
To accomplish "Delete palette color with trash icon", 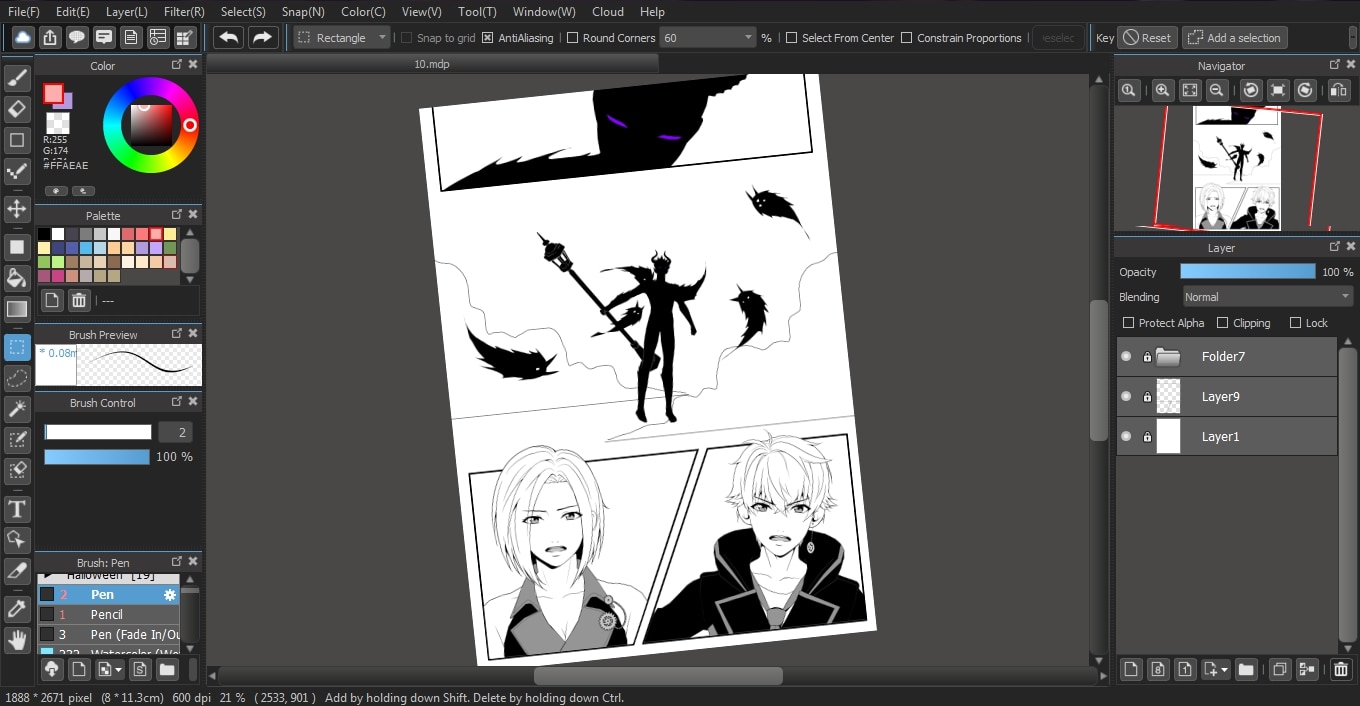I will tap(79, 300).
